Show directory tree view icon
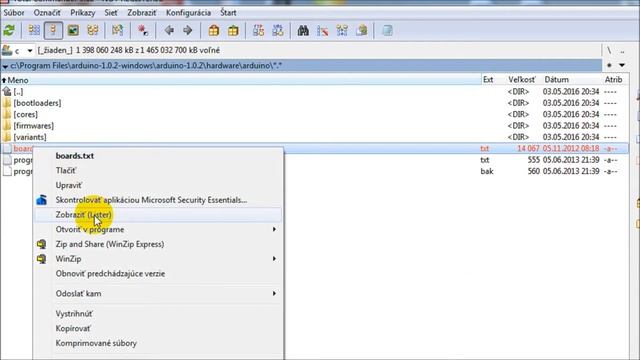Screen dimensions: 640x360 pos(93,30)
